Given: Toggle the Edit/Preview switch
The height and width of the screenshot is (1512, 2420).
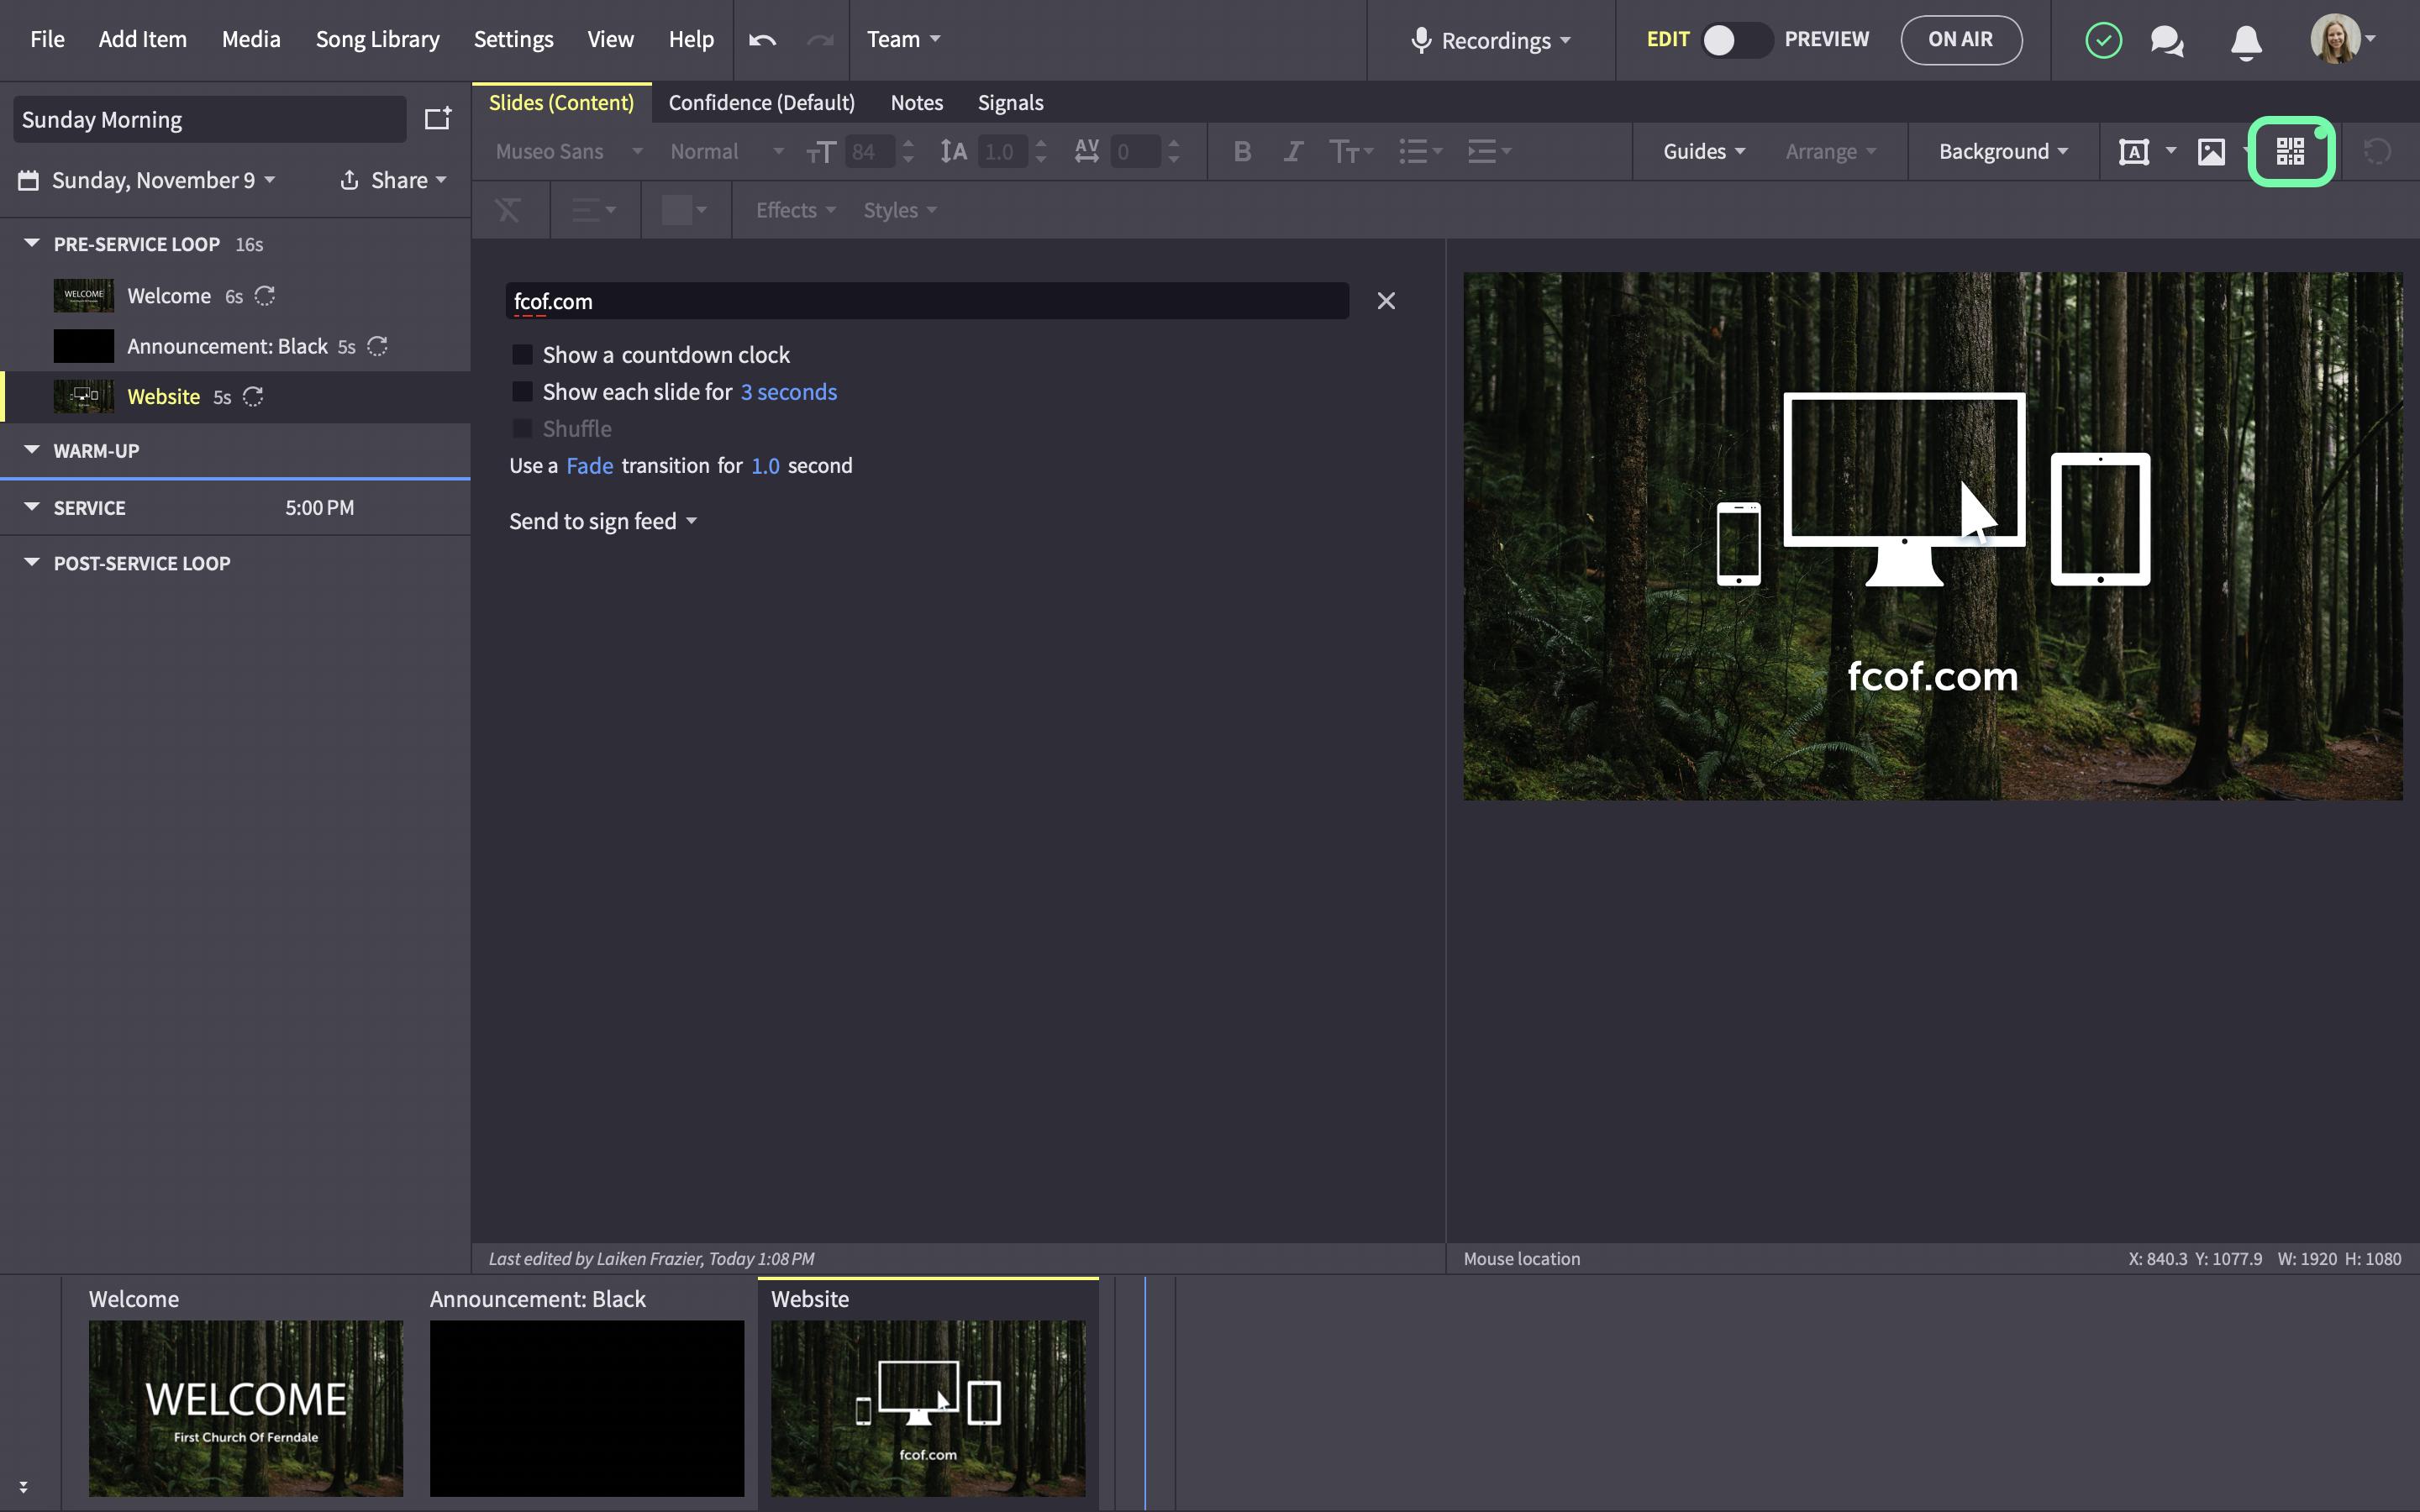Looking at the screenshot, I should click(x=1737, y=40).
